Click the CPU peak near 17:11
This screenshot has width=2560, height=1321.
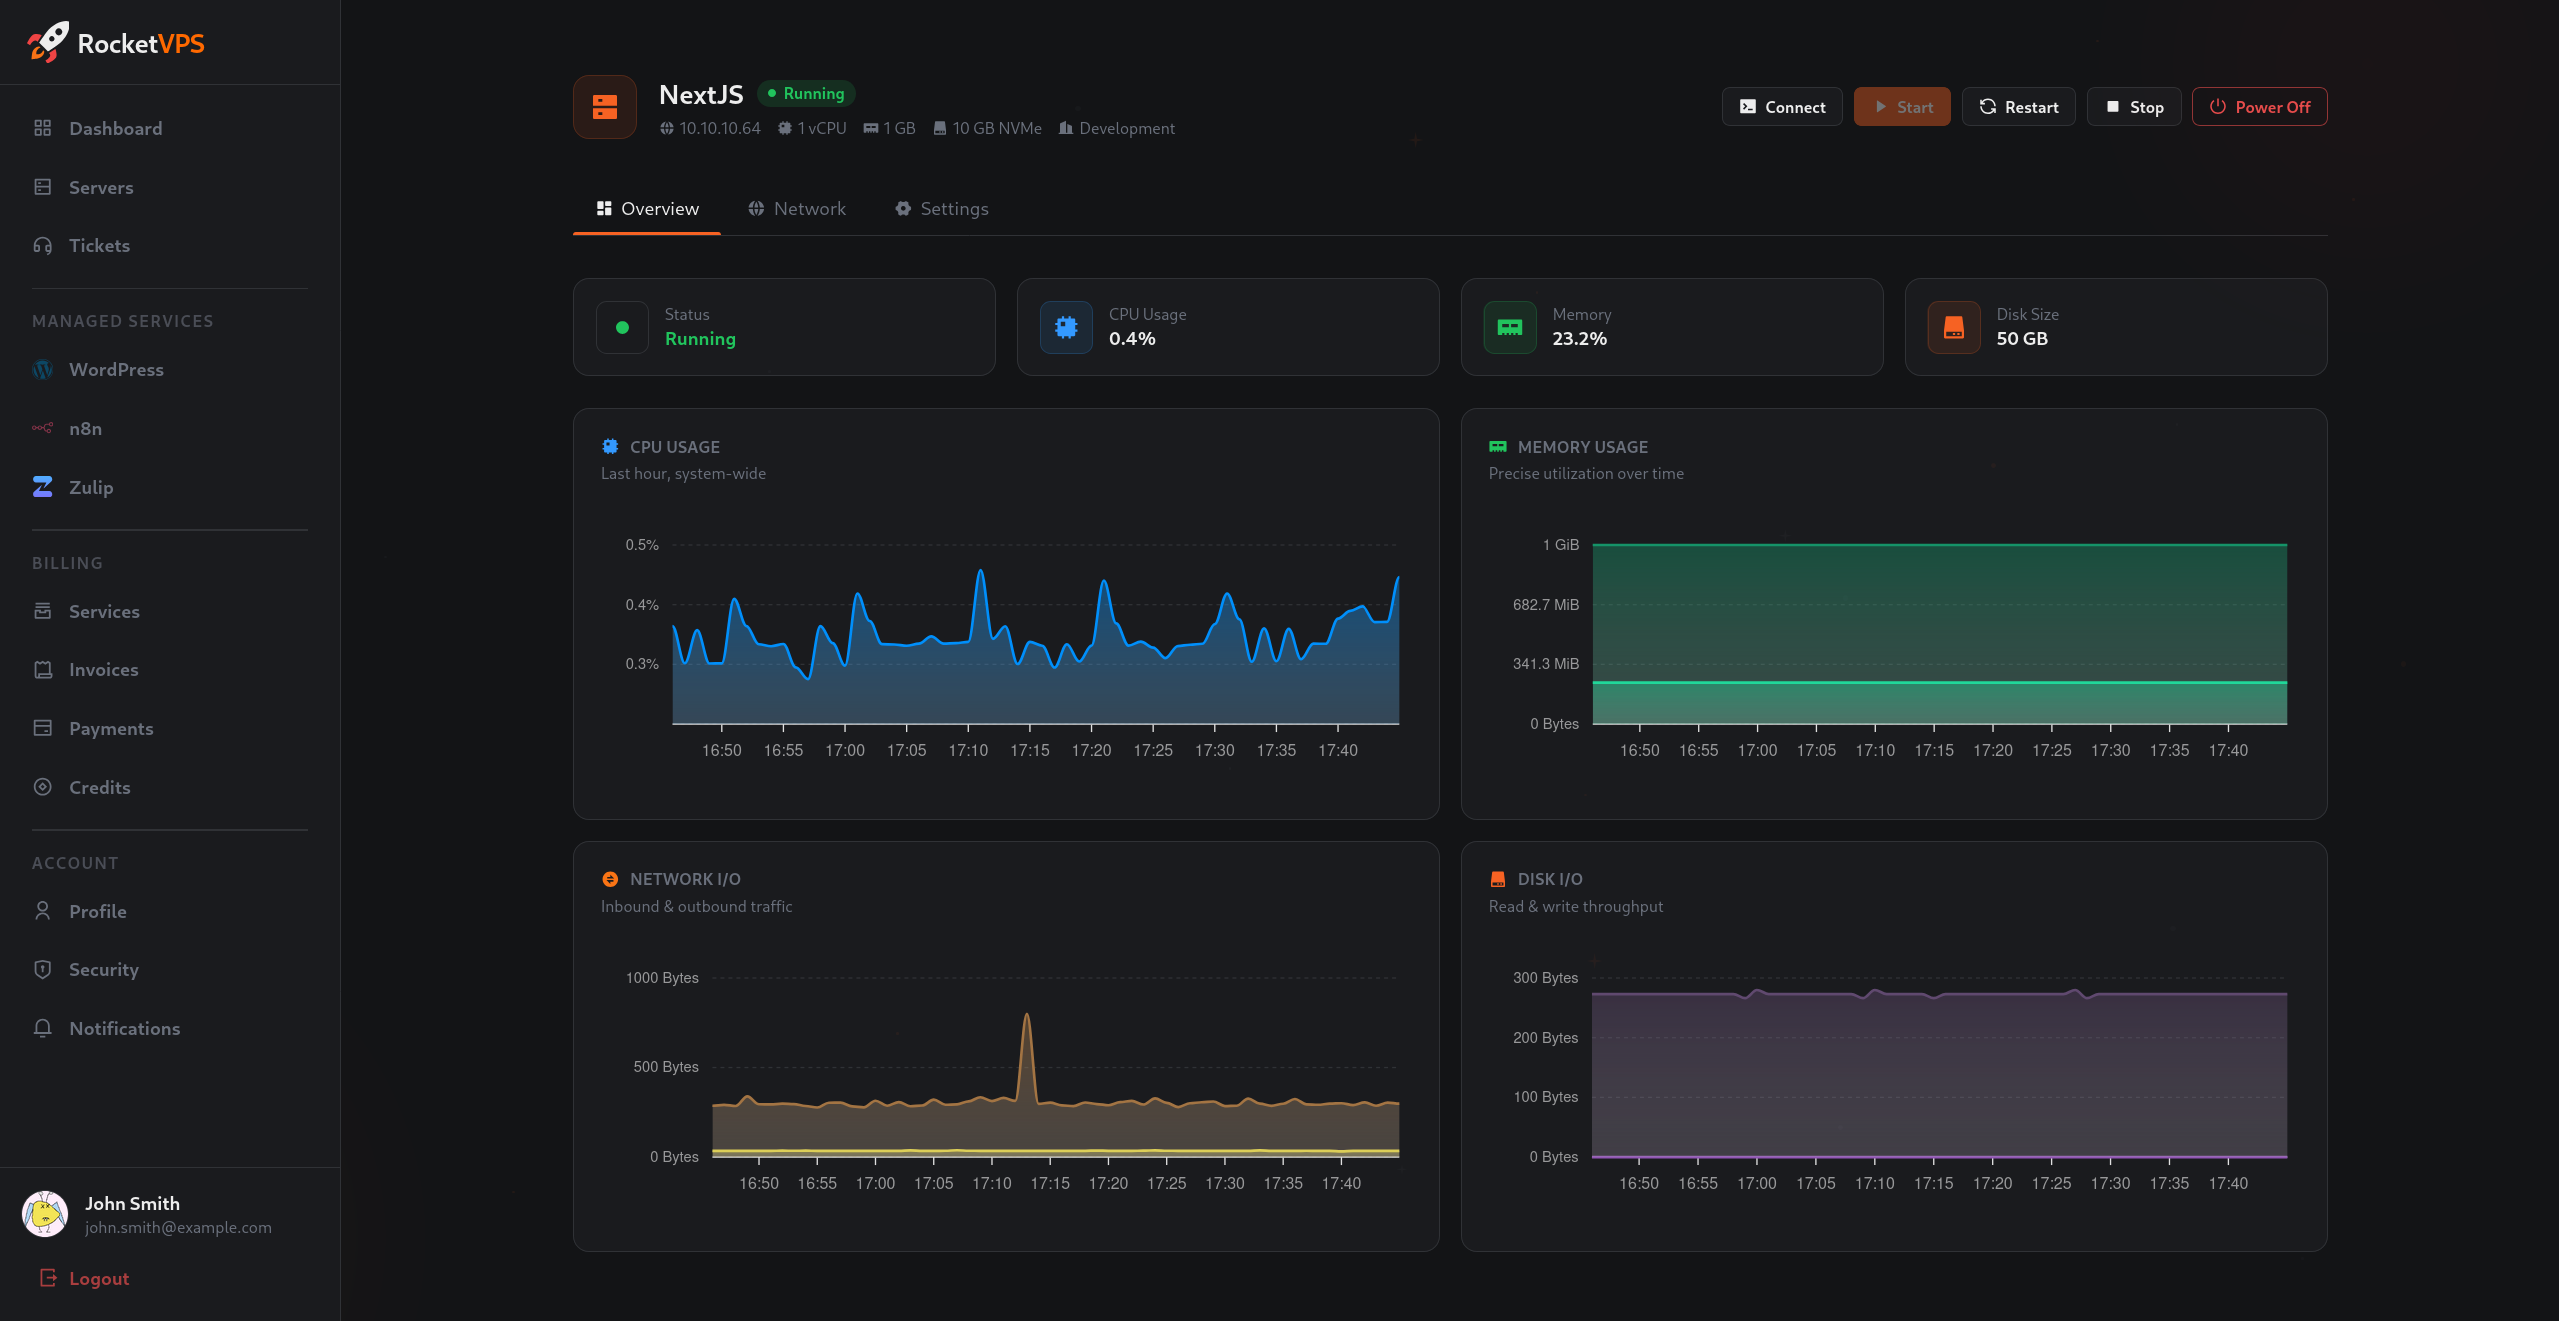coord(981,573)
